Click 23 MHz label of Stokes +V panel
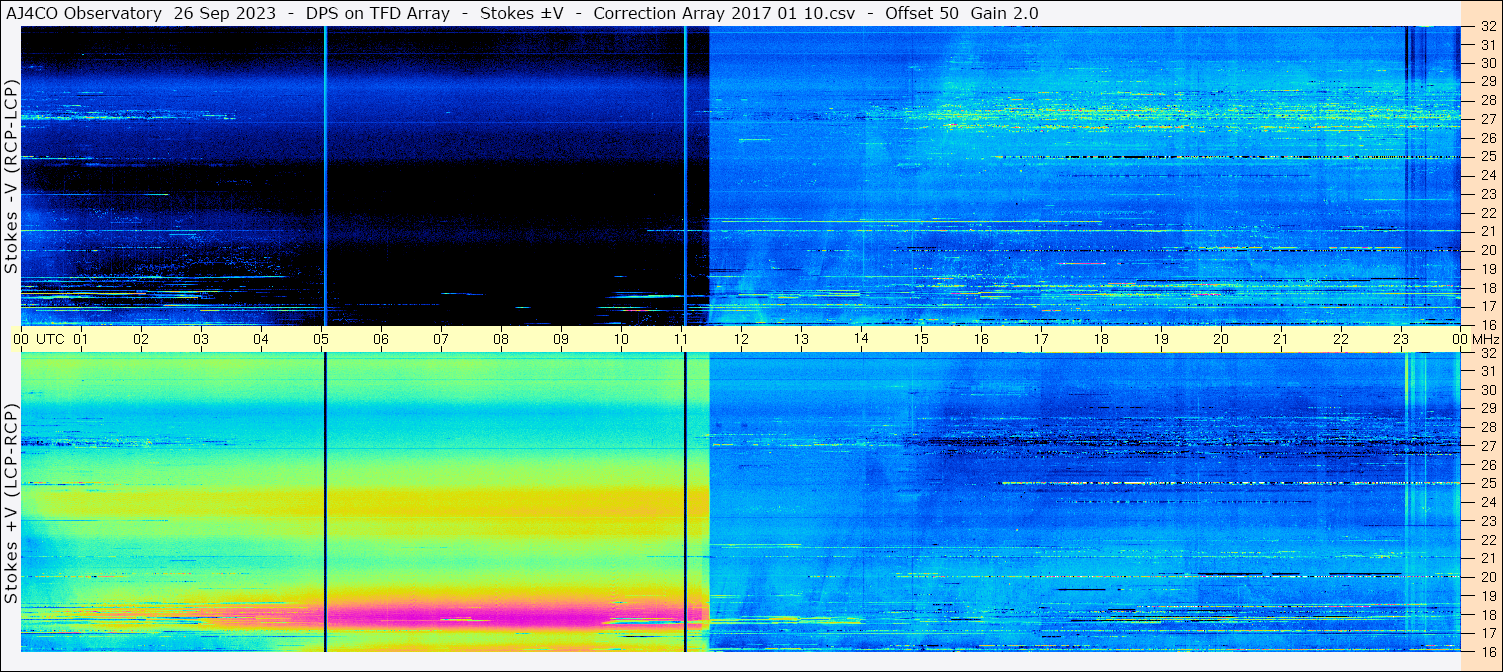Image resolution: width=1503 pixels, height=672 pixels. click(x=1487, y=521)
